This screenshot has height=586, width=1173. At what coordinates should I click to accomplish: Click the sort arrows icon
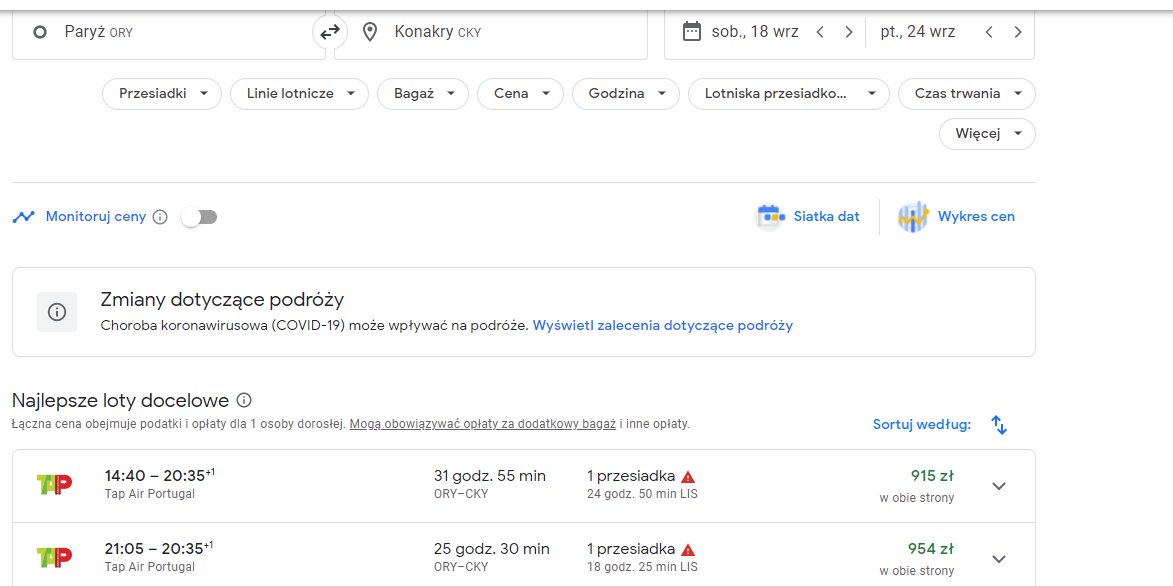999,424
